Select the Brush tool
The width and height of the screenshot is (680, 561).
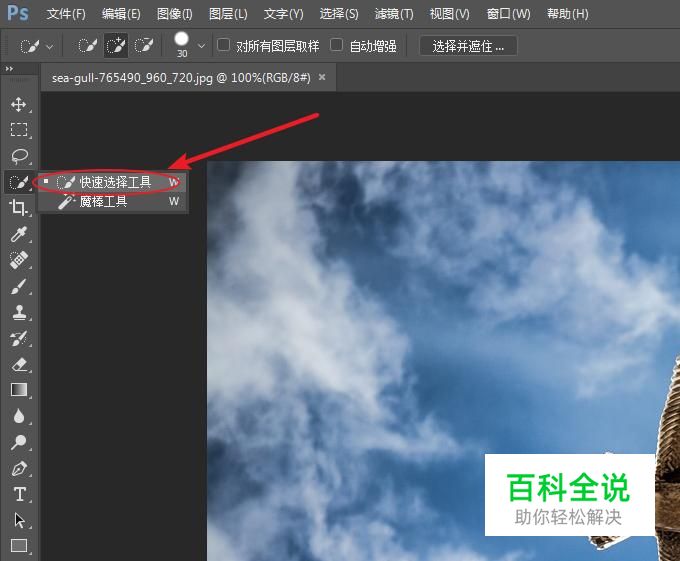19,286
